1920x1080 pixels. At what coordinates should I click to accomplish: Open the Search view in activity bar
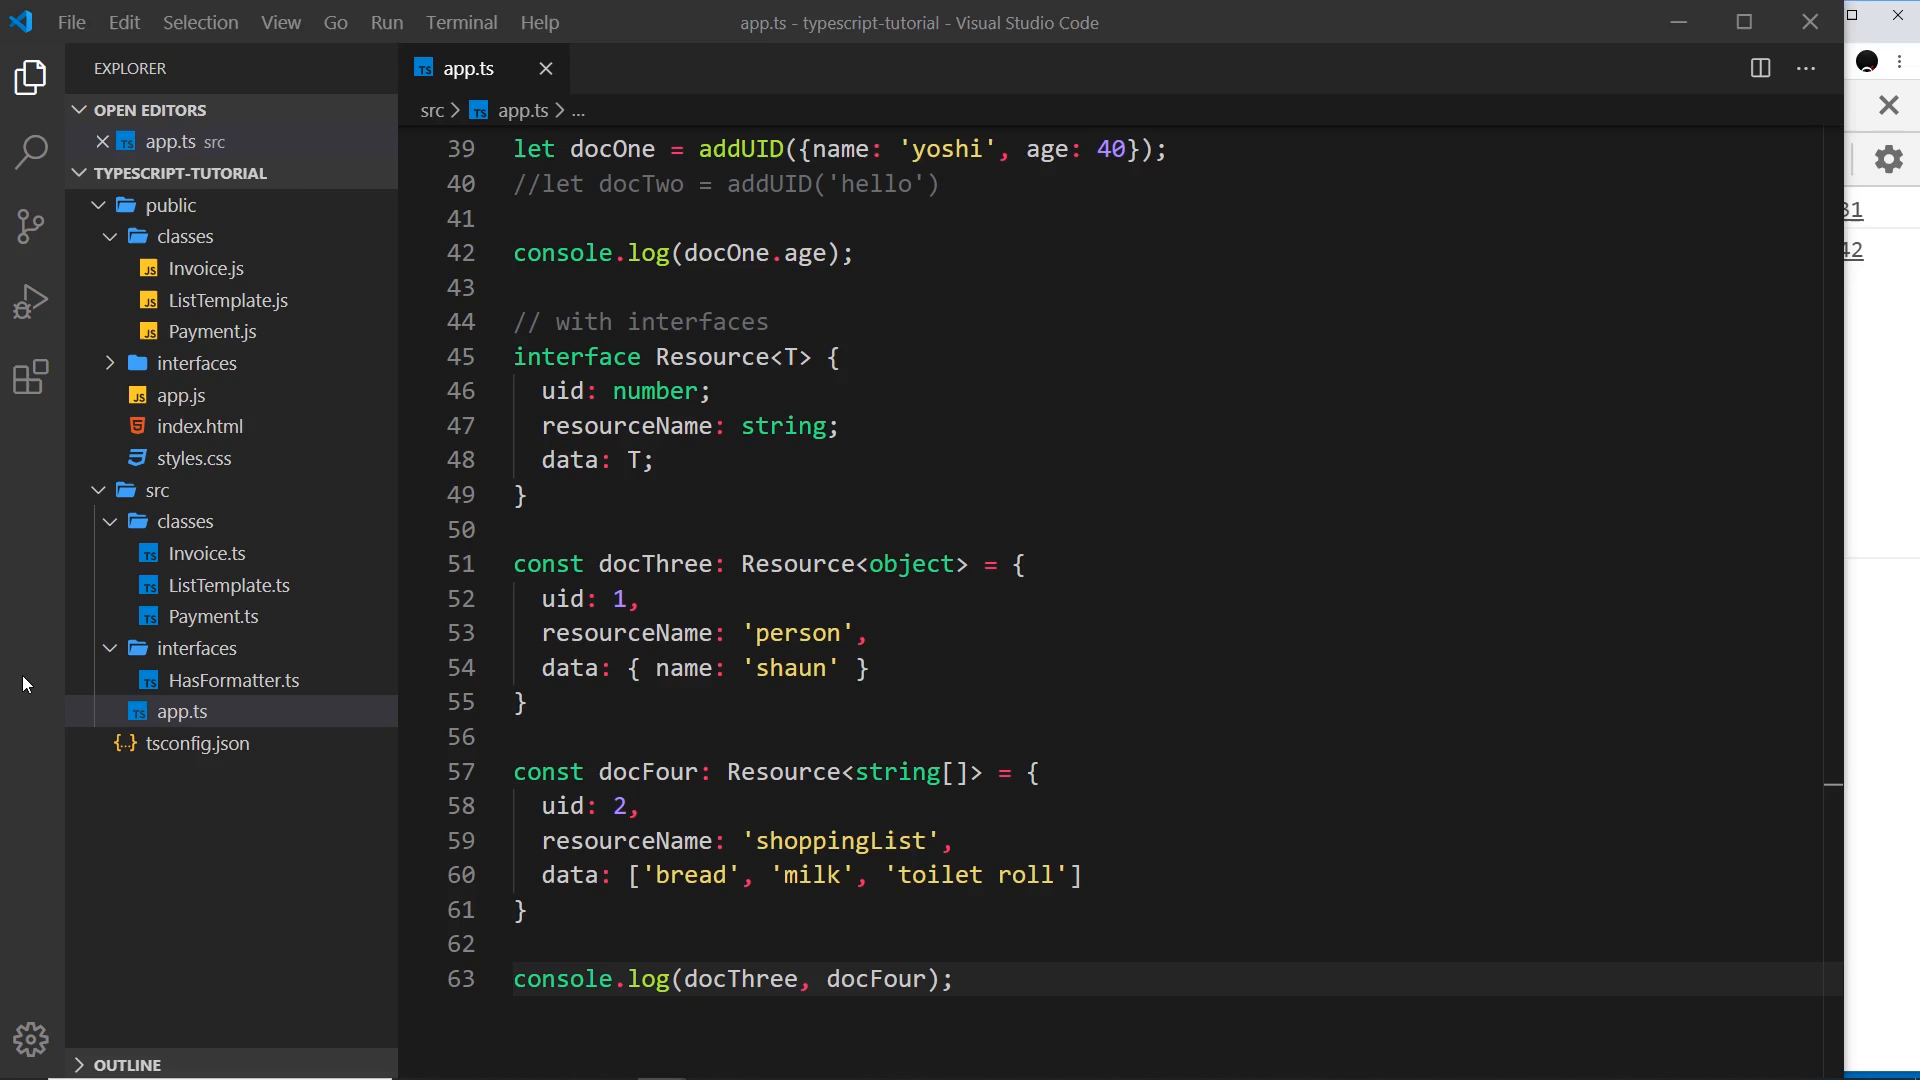(31, 152)
